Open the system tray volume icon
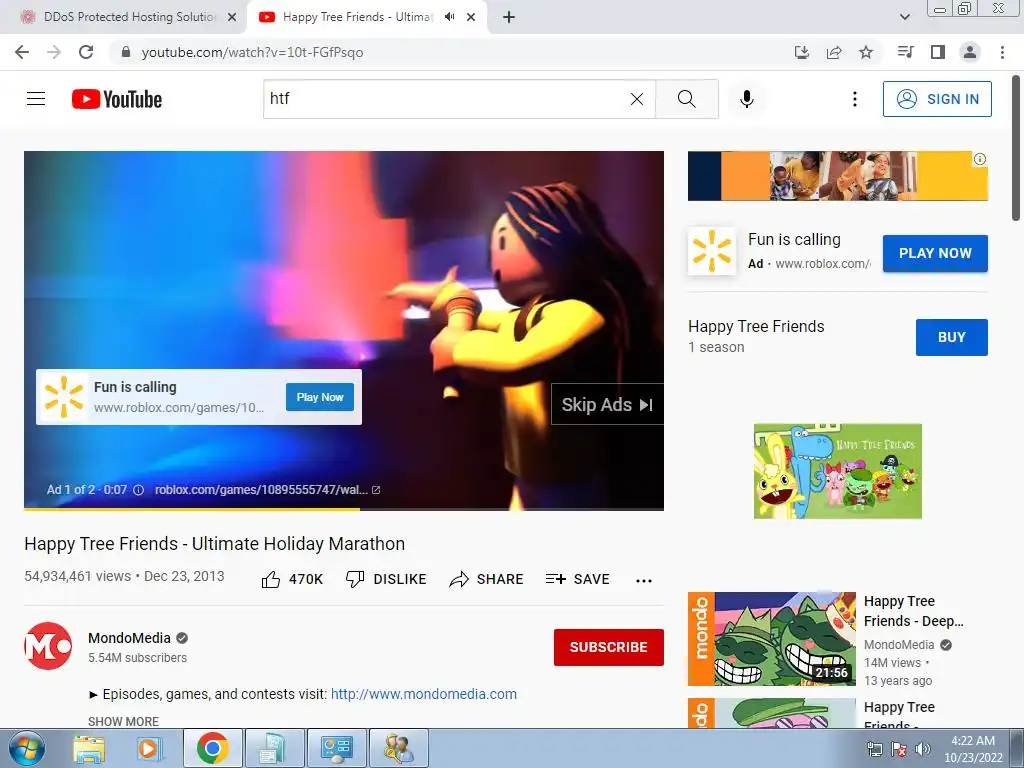 923,749
